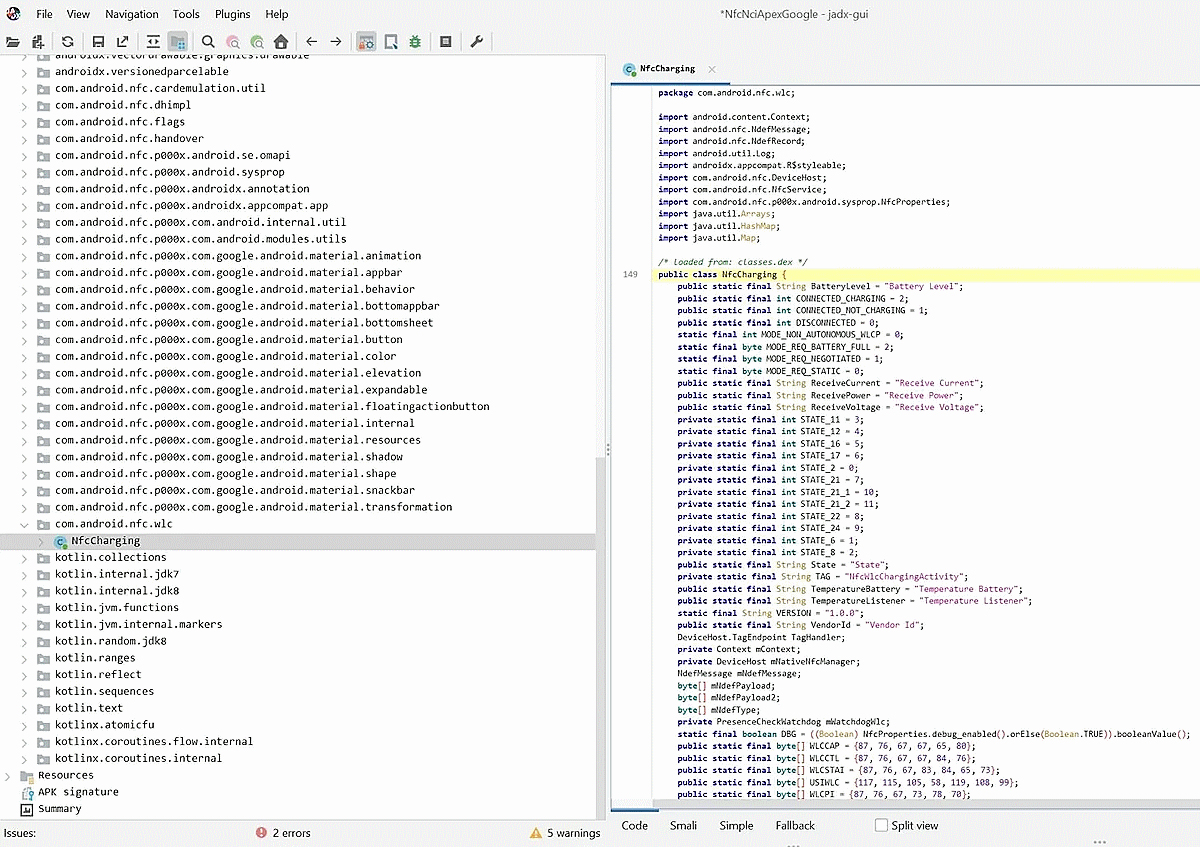Open APK signature in the tree
This screenshot has width=1200, height=847.
click(x=78, y=792)
